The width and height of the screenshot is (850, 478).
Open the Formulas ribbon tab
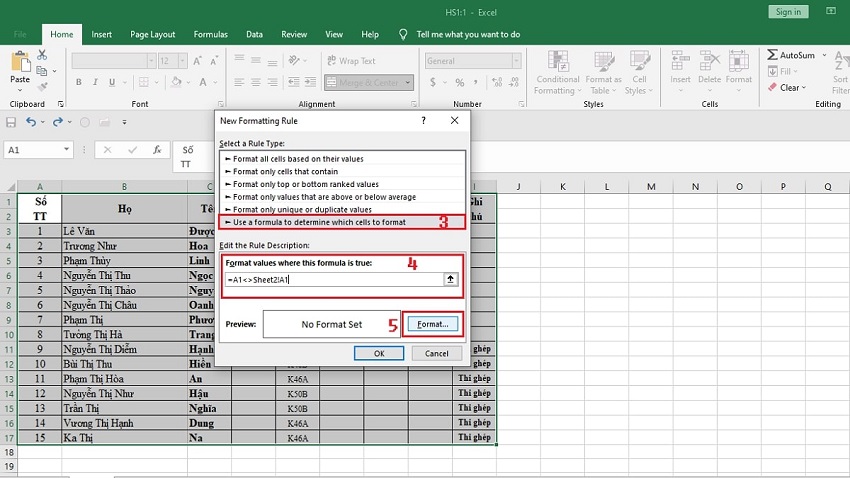[x=210, y=34]
